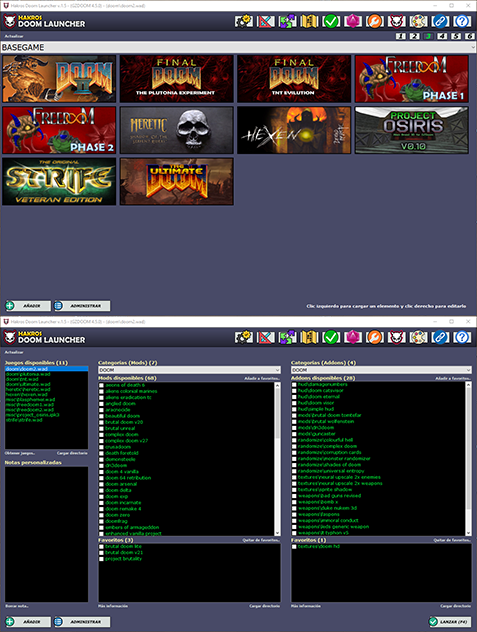The width and height of the screenshot is (477, 632).
Task: Click blue chain link icon in upper window
Action: (x=440, y=21)
